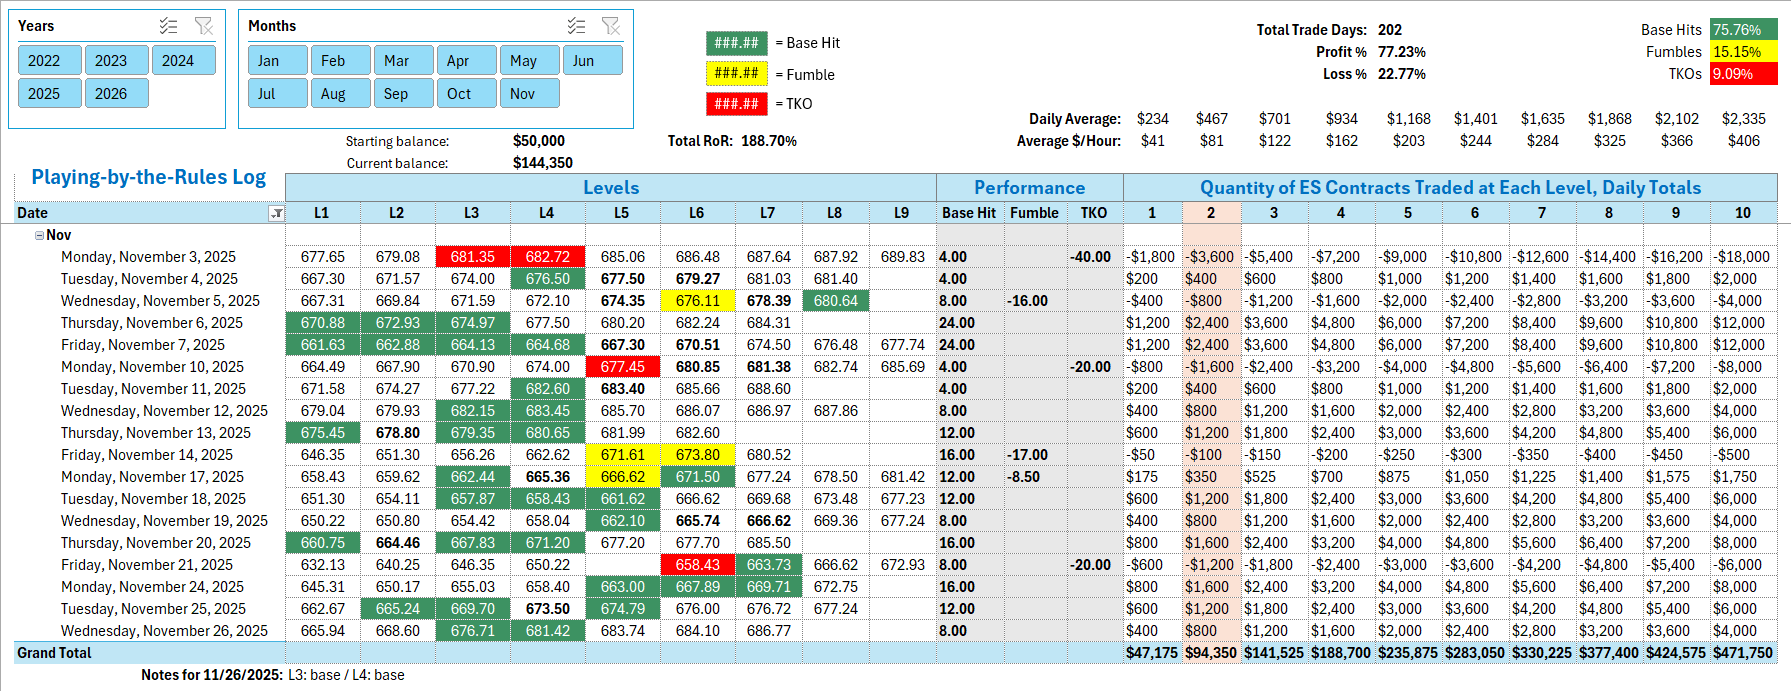The image size is (1791, 691).
Task: Toggle multi-select in the Years slicer
Action: [168, 26]
